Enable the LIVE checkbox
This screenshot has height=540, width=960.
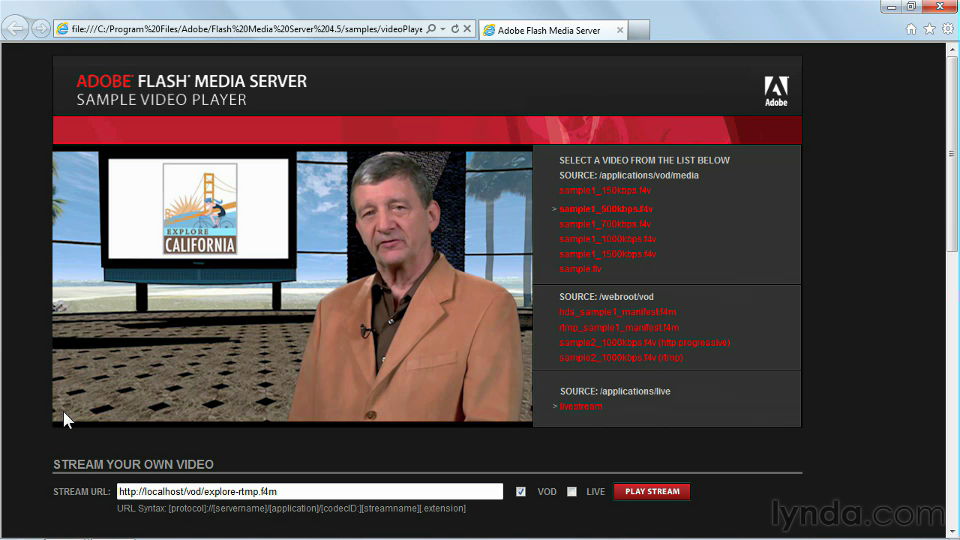click(x=572, y=492)
